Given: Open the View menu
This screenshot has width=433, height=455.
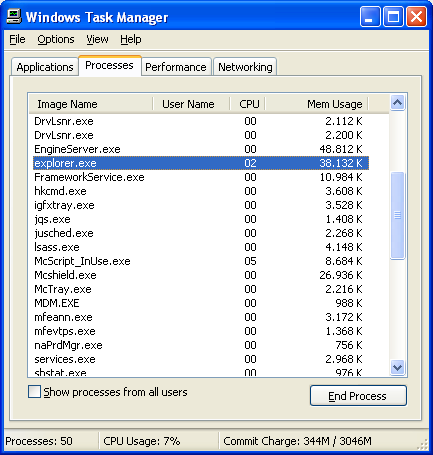Looking at the screenshot, I should click(x=97, y=39).
